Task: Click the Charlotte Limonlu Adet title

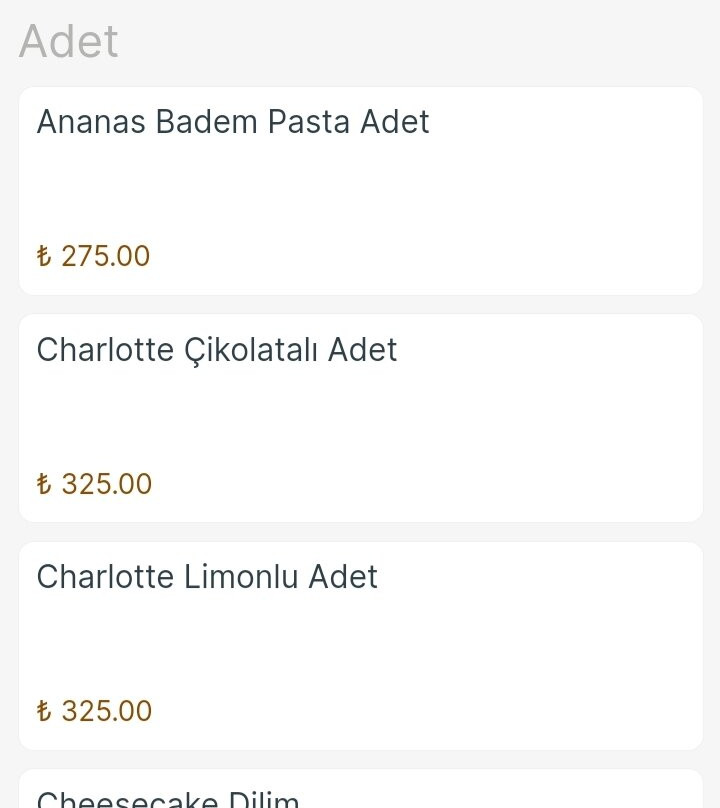Action: coord(207,577)
